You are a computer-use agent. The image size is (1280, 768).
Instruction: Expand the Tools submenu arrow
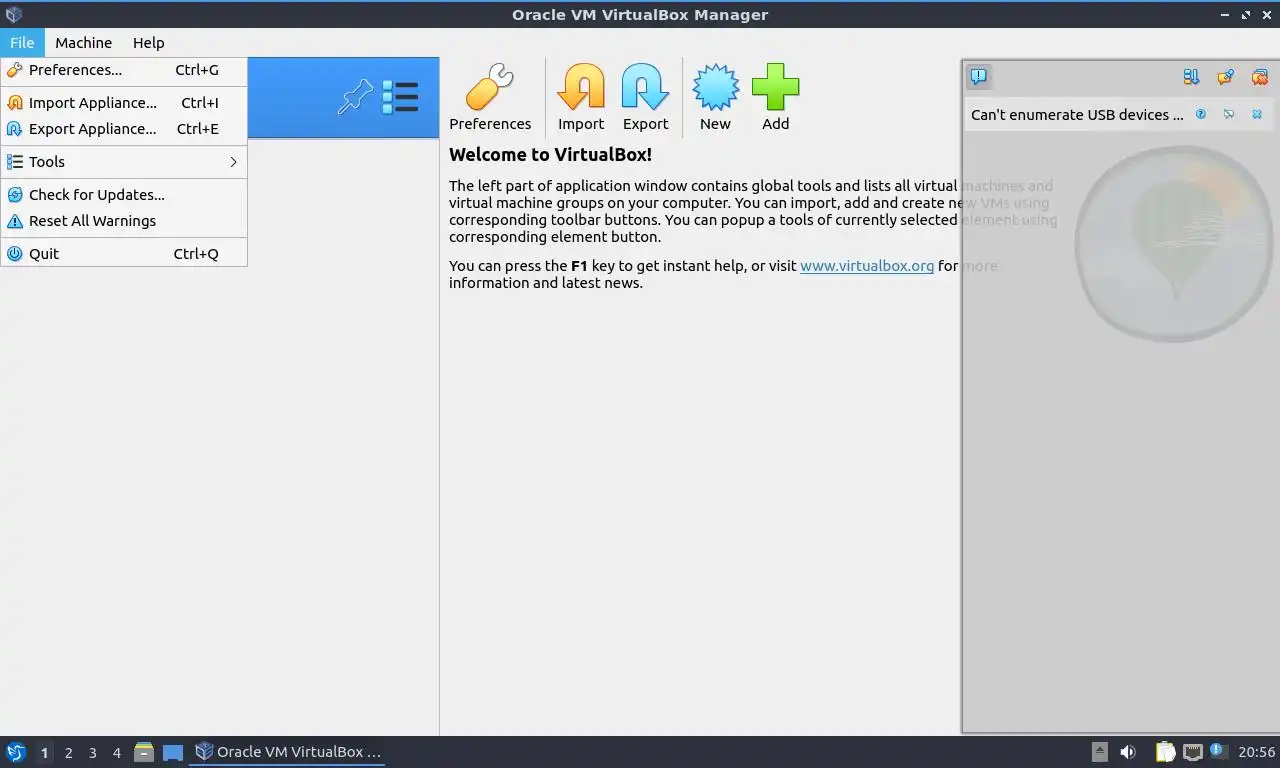click(x=233, y=161)
